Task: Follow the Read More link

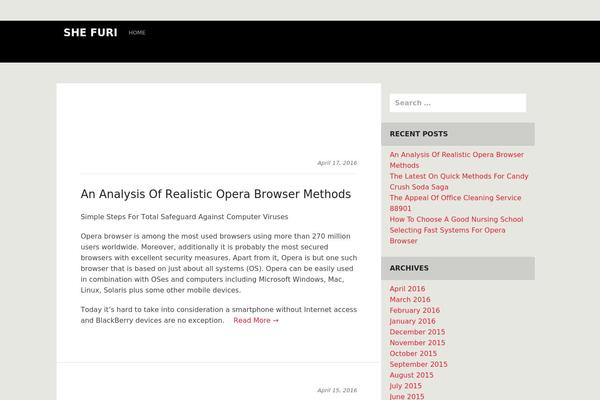Action: 256,320
